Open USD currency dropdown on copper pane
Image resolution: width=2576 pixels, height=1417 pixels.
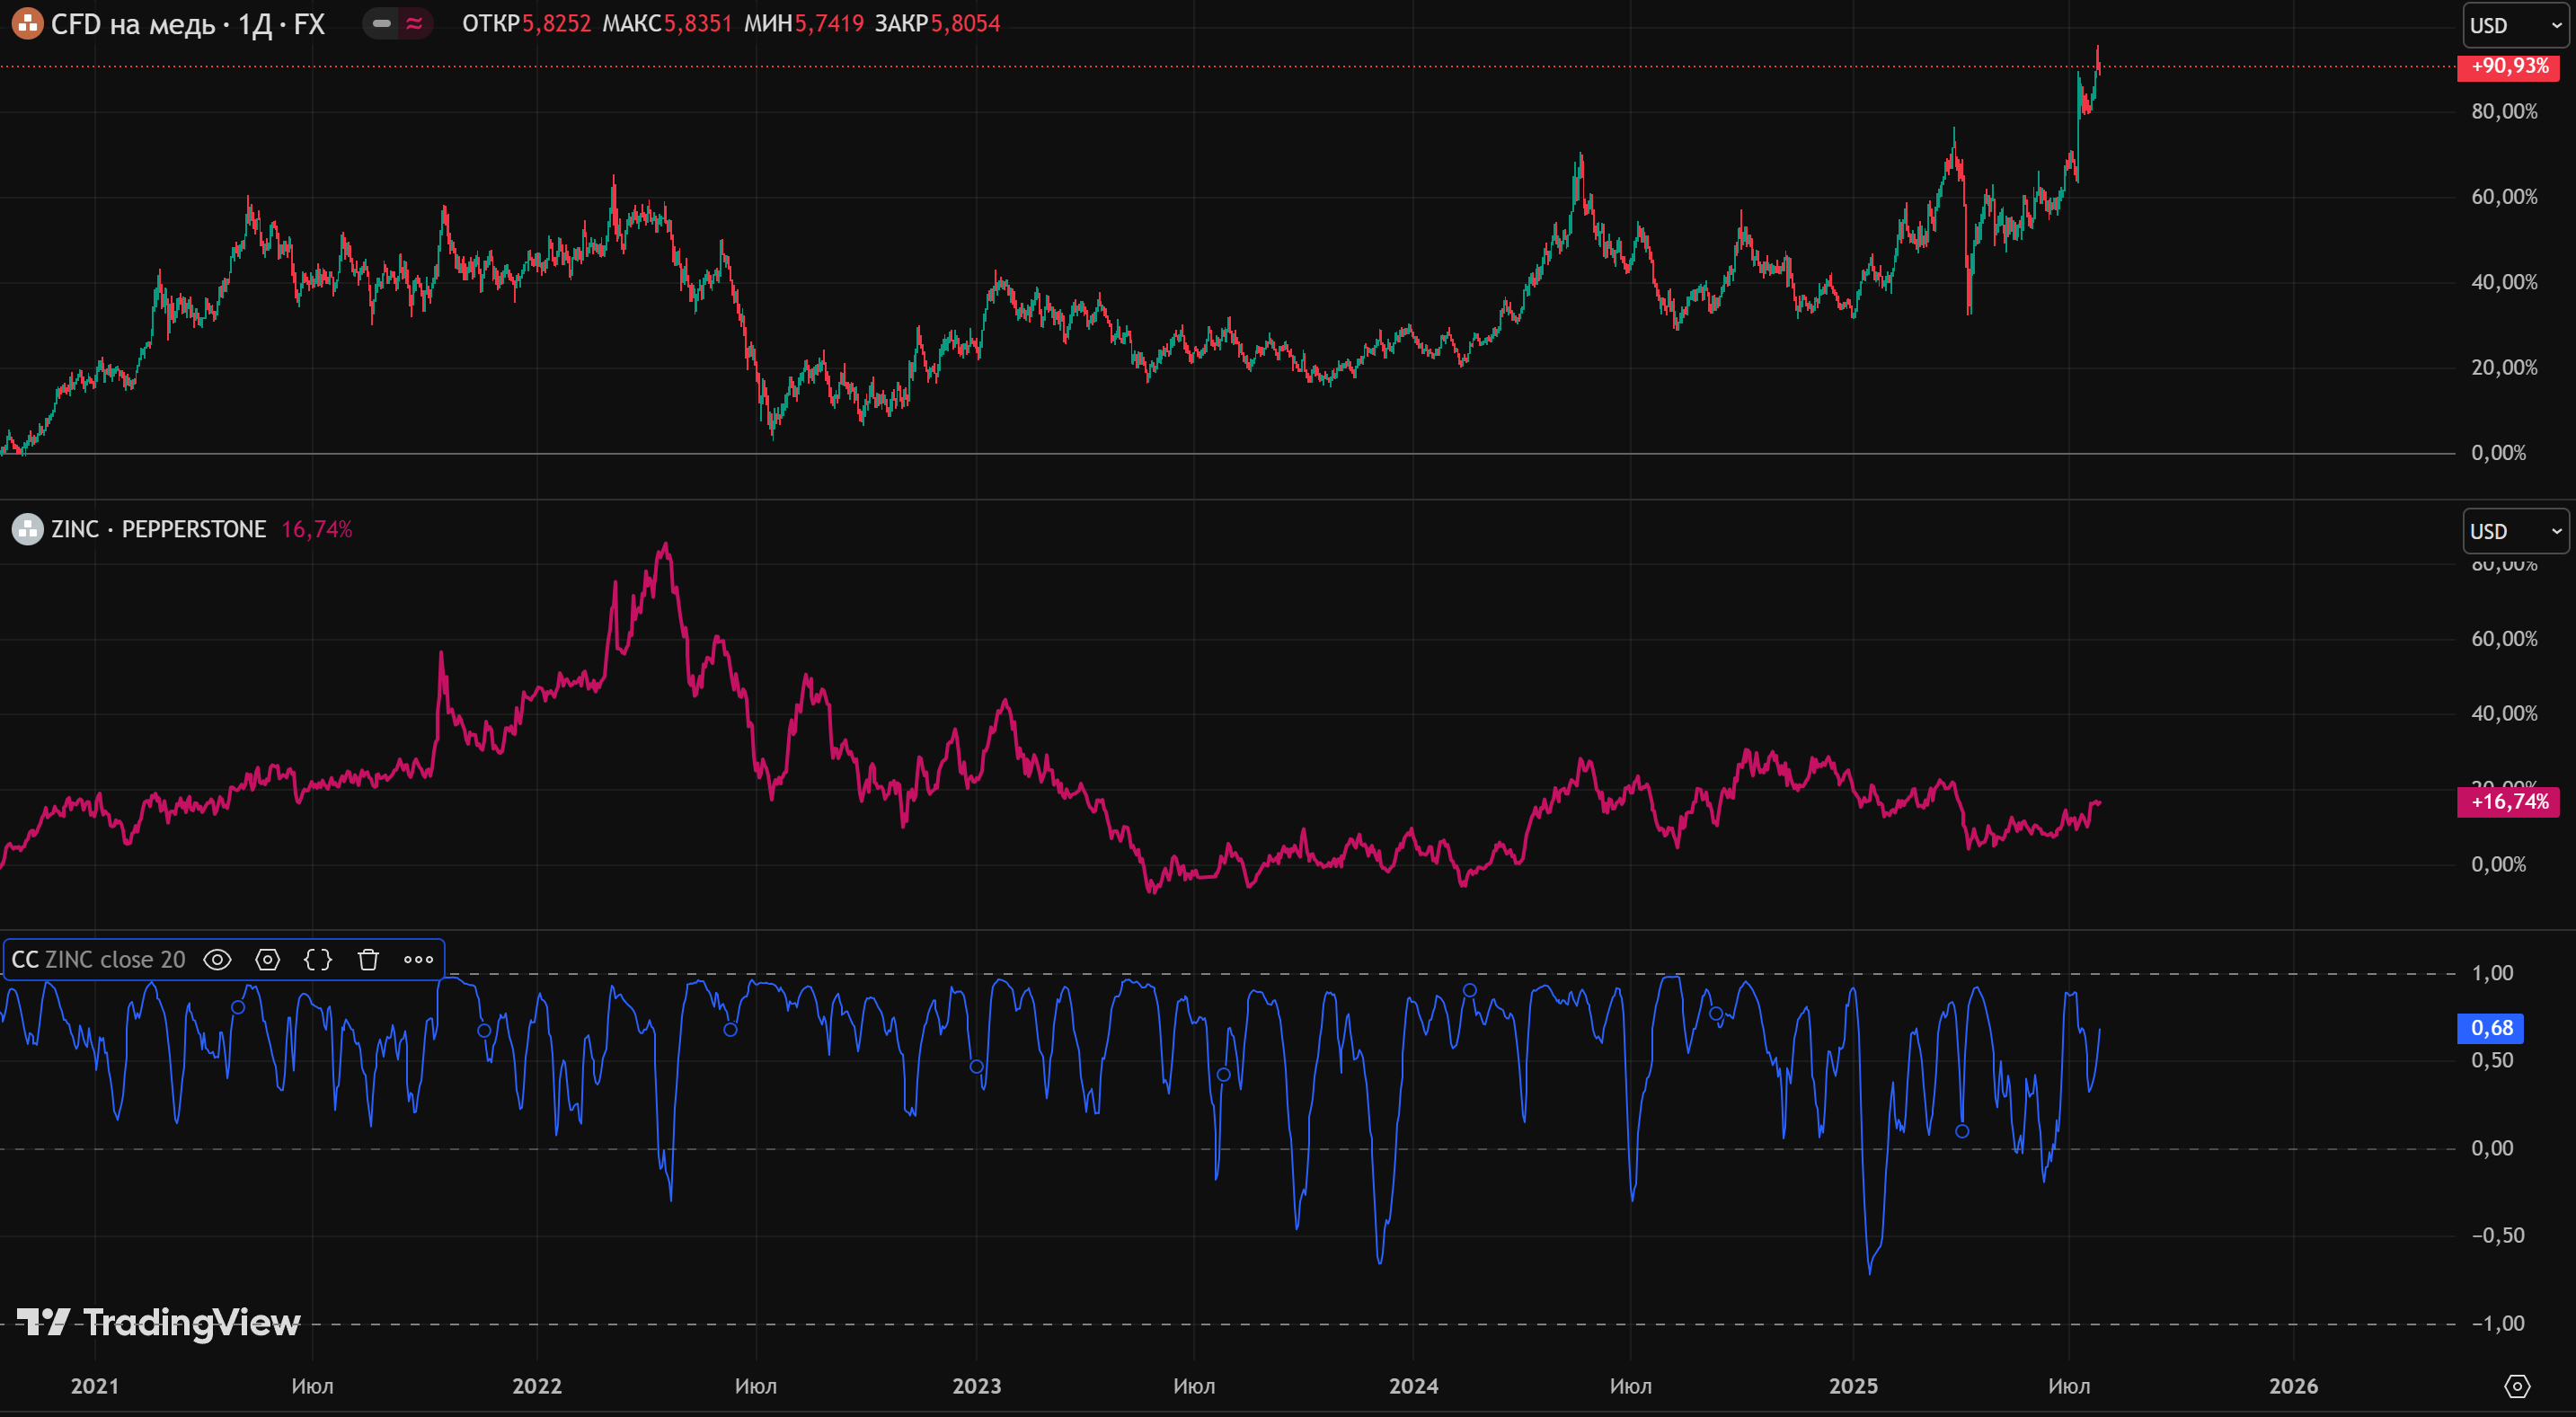click(x=2514, y=26)
